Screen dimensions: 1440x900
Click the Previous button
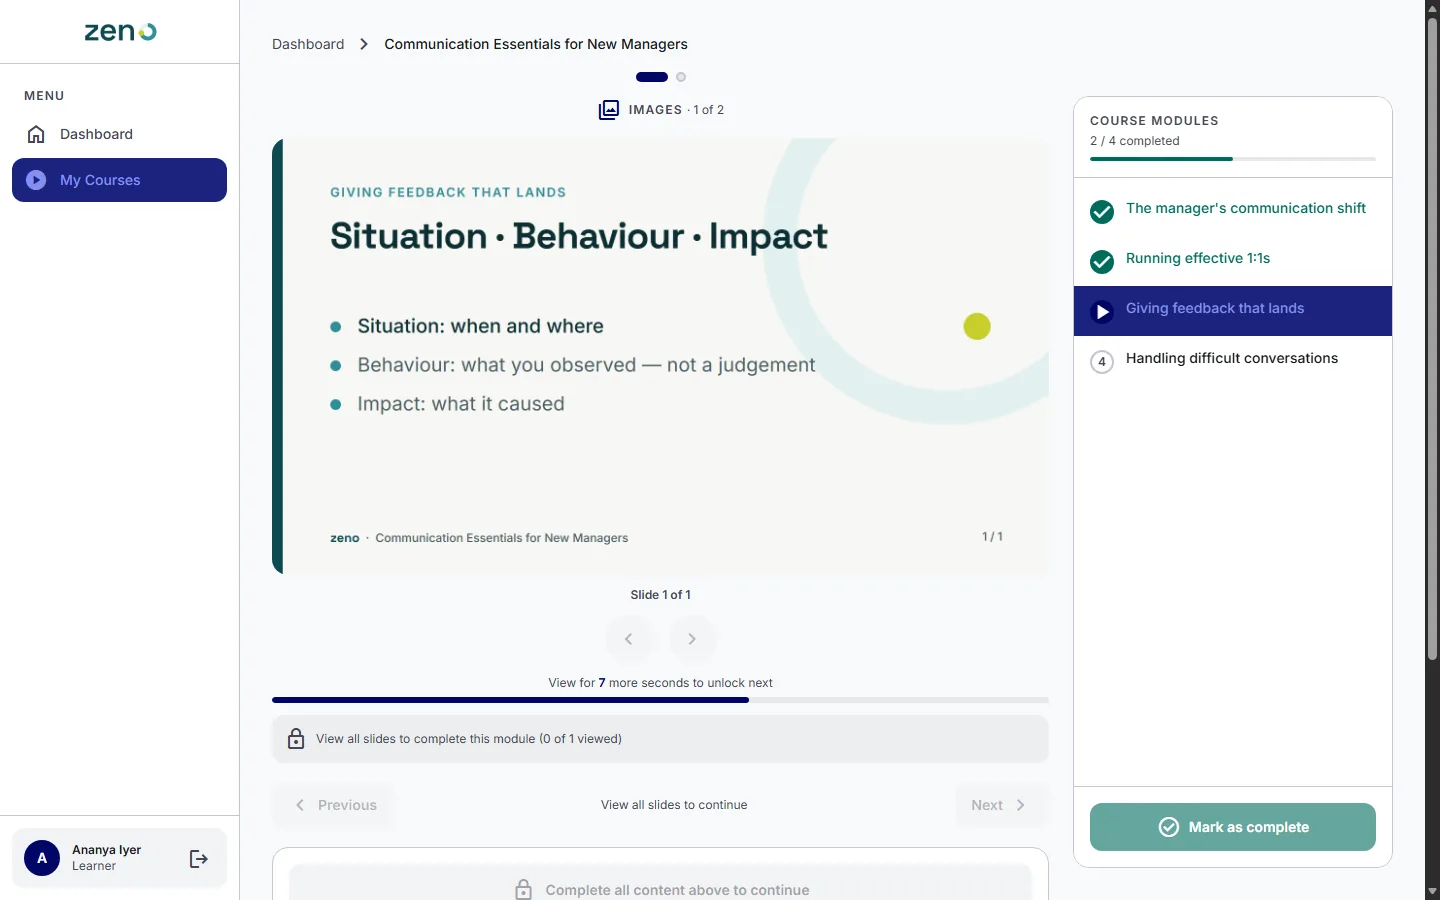pos(333,805)
